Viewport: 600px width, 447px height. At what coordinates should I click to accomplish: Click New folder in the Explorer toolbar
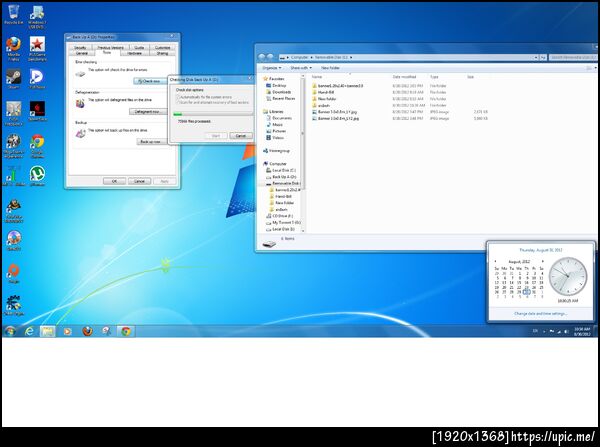[330, 68]
